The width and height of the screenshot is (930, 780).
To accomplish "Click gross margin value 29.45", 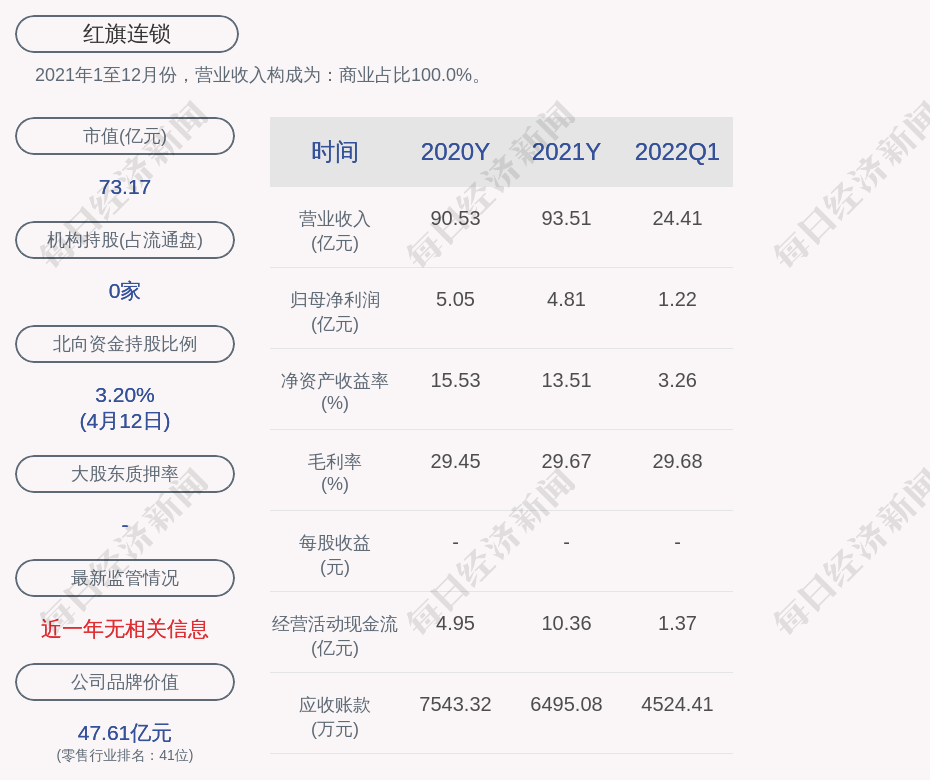I will coord(455,461).
